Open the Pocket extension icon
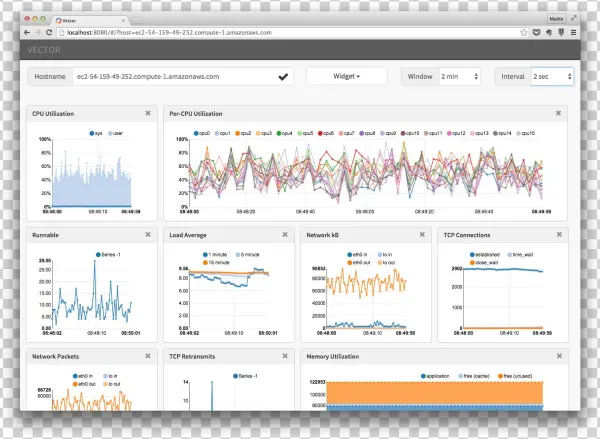600x439 pixels. [536, 33]
